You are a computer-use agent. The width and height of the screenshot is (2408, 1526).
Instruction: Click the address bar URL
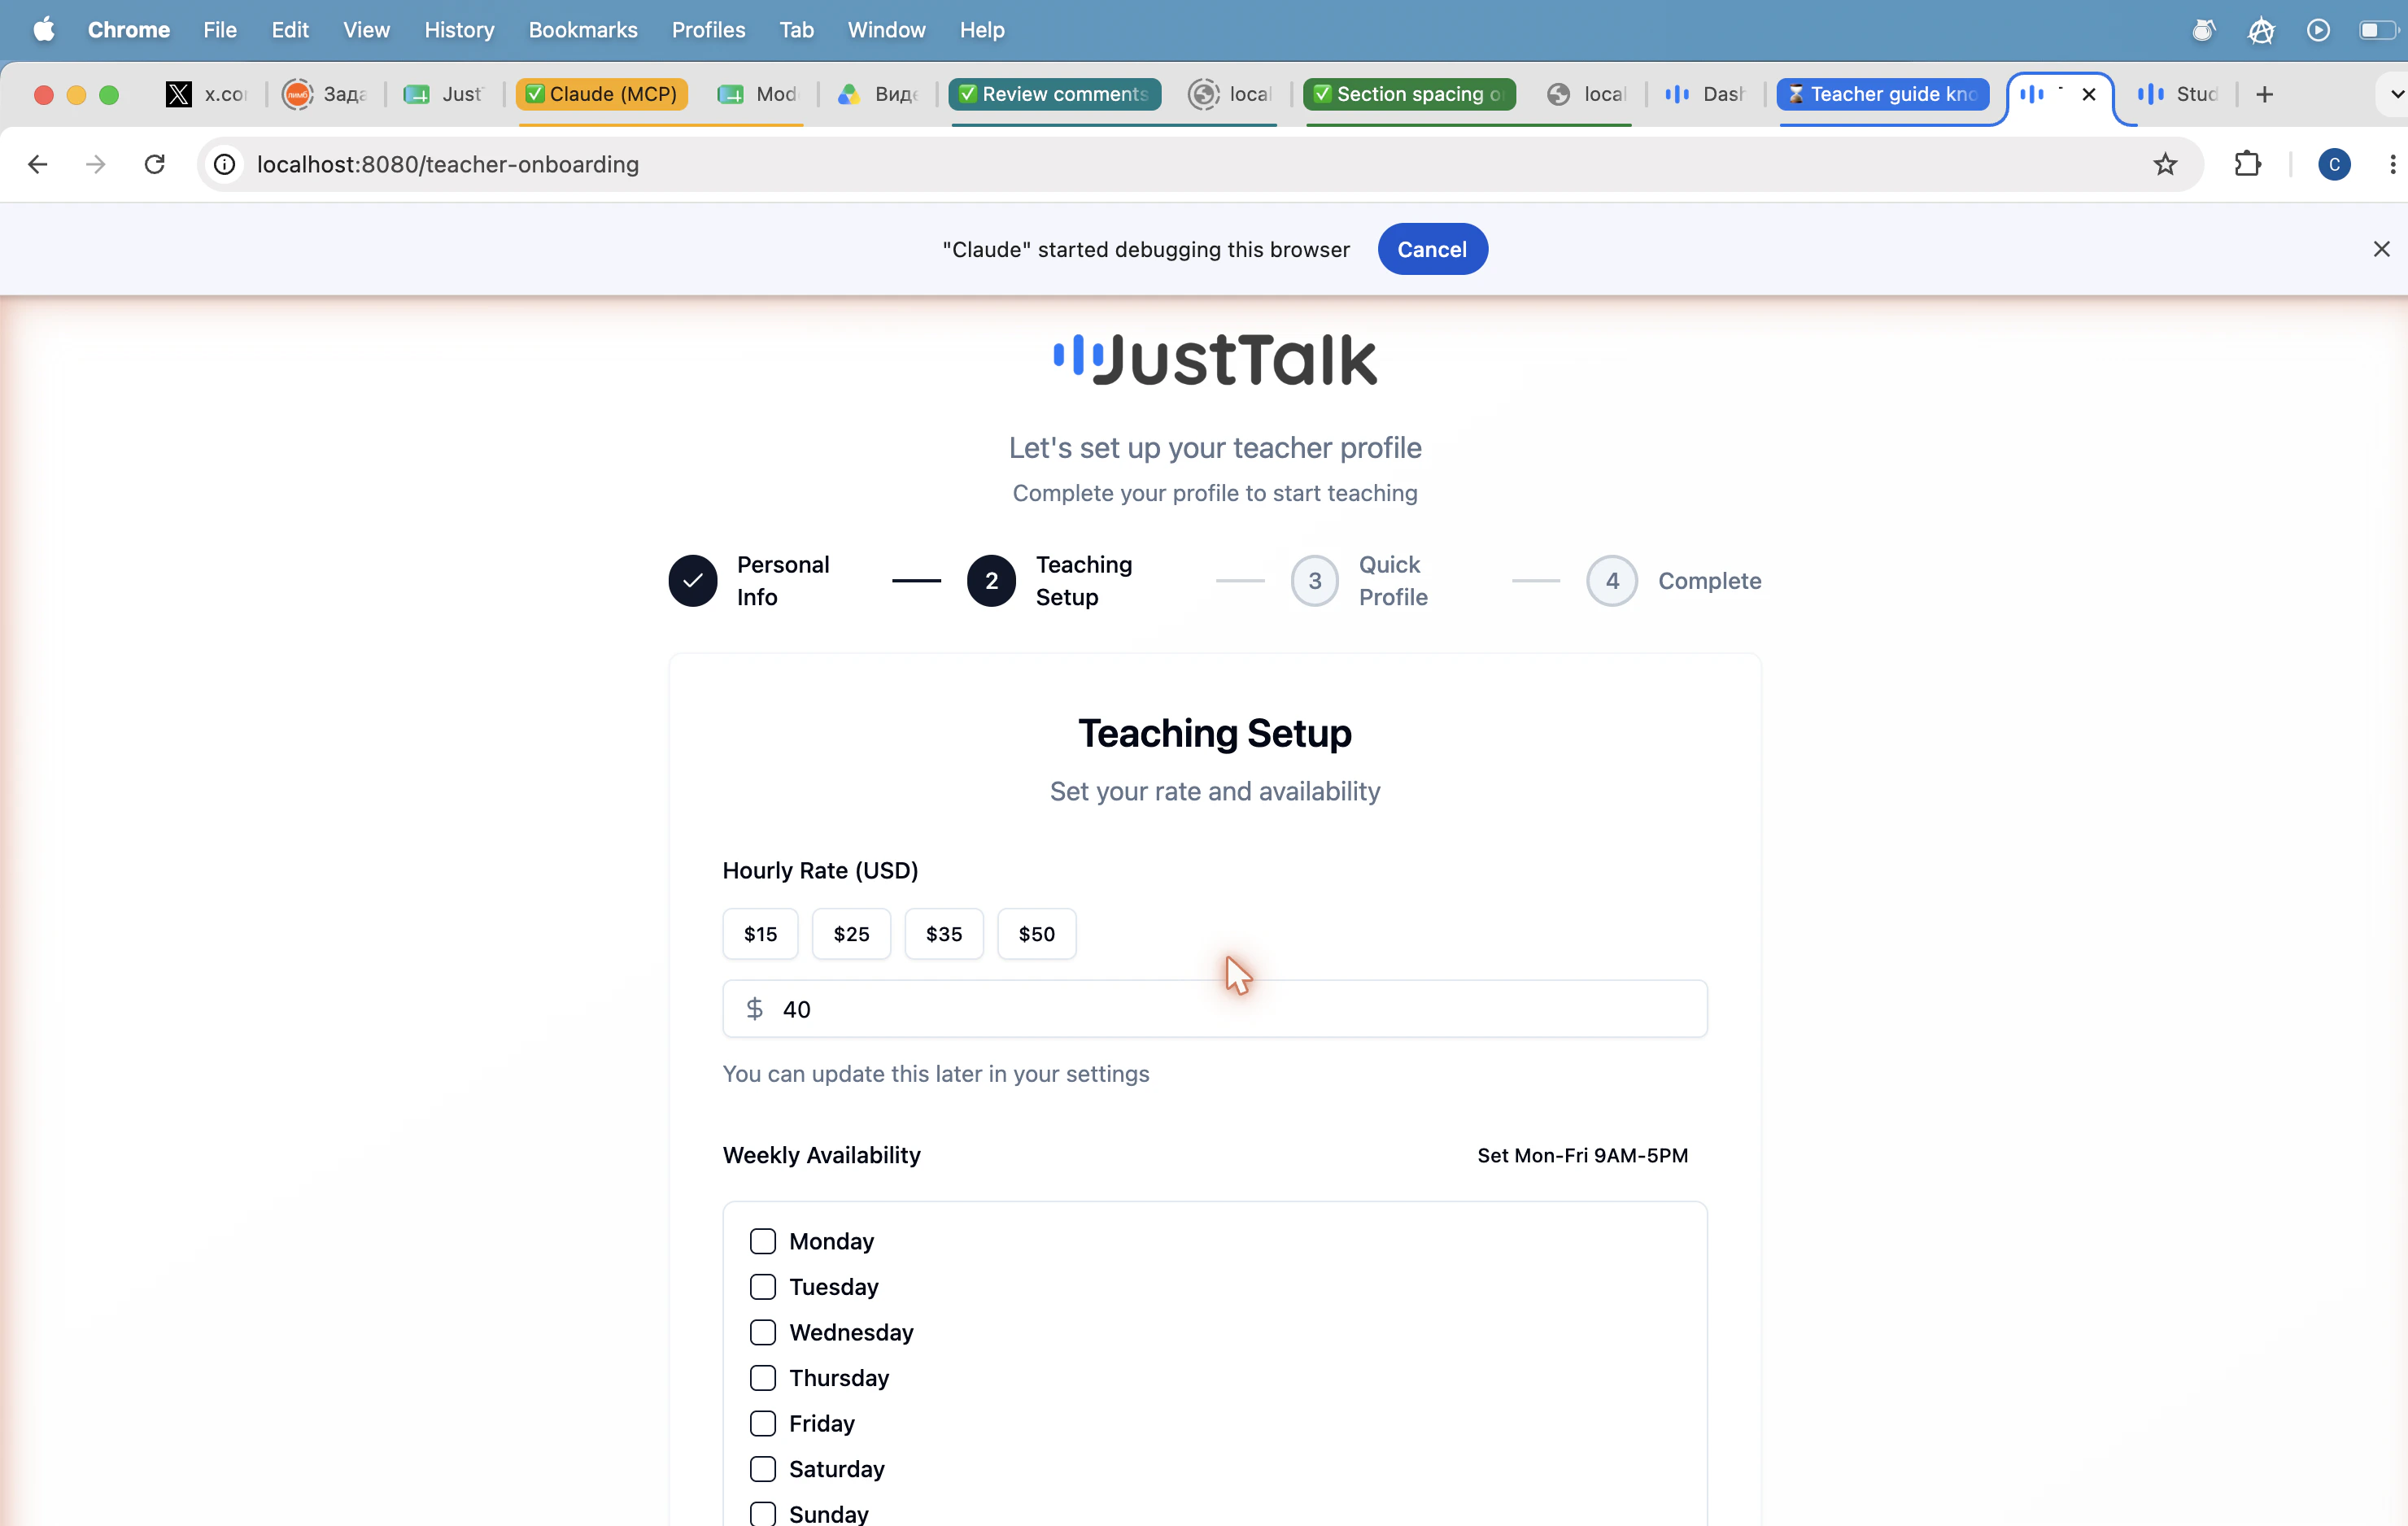click(x=448, y=164)
